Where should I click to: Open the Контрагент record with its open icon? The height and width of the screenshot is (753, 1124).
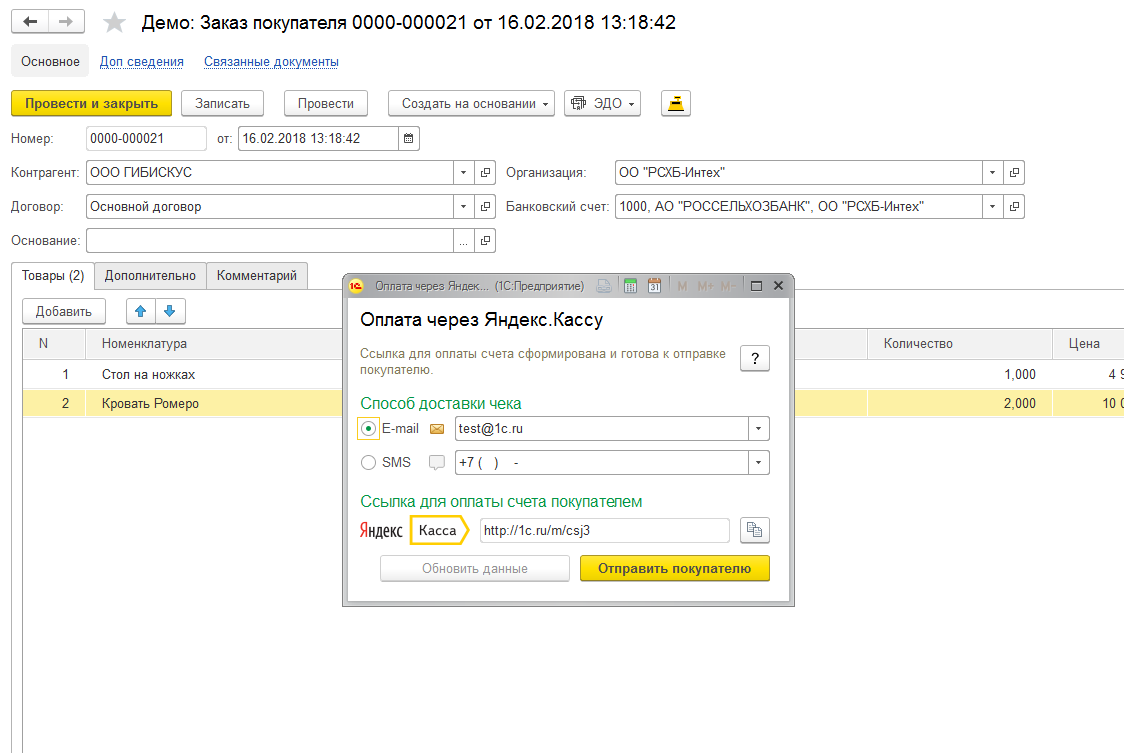pos(485,173)
